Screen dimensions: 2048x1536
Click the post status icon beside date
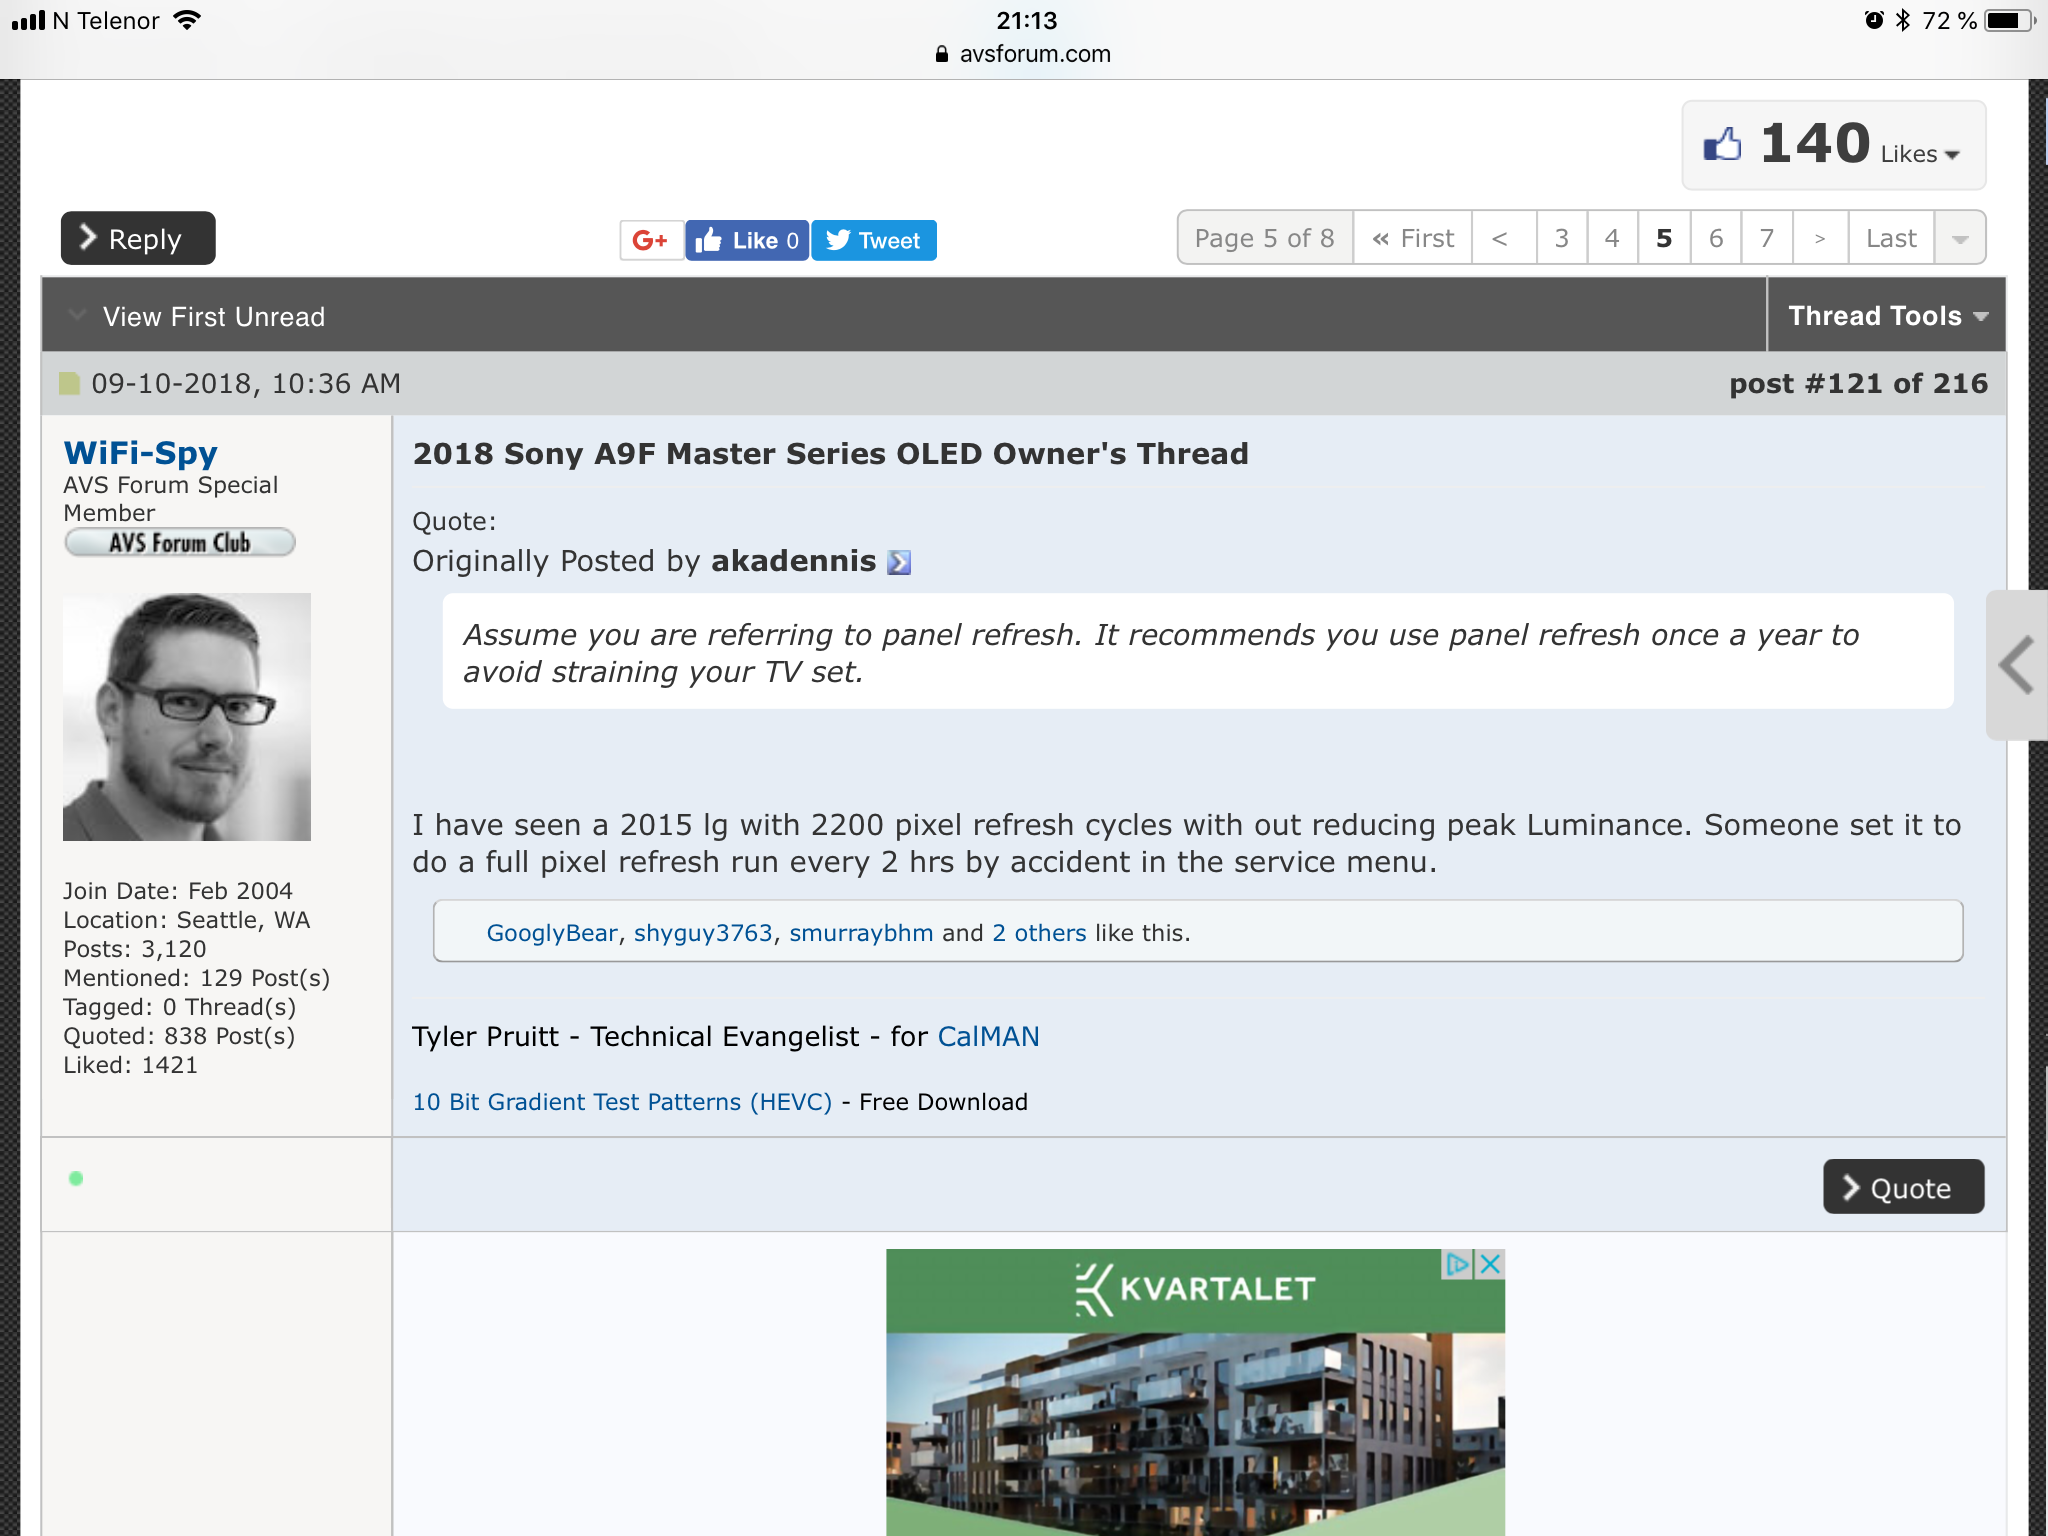tap(69, 383)
